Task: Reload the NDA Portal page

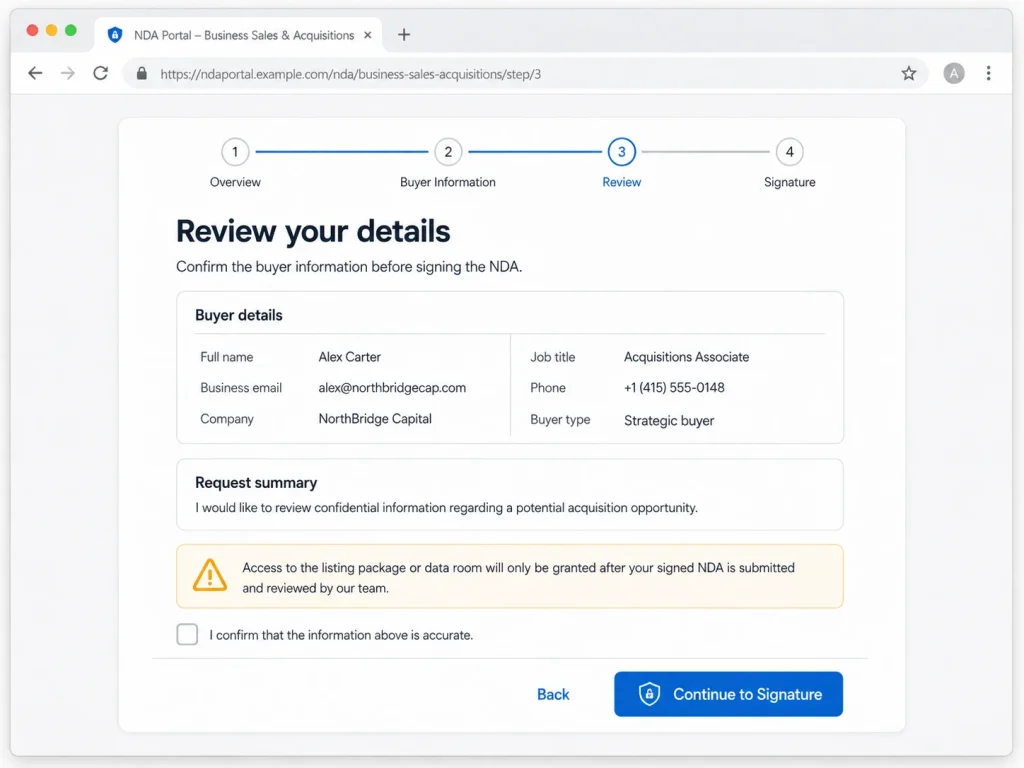Action: [101, 73]
